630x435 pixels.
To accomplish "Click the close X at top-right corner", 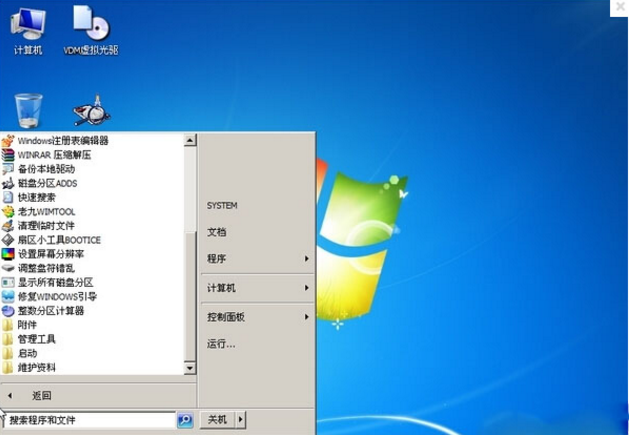I will 620,8.
